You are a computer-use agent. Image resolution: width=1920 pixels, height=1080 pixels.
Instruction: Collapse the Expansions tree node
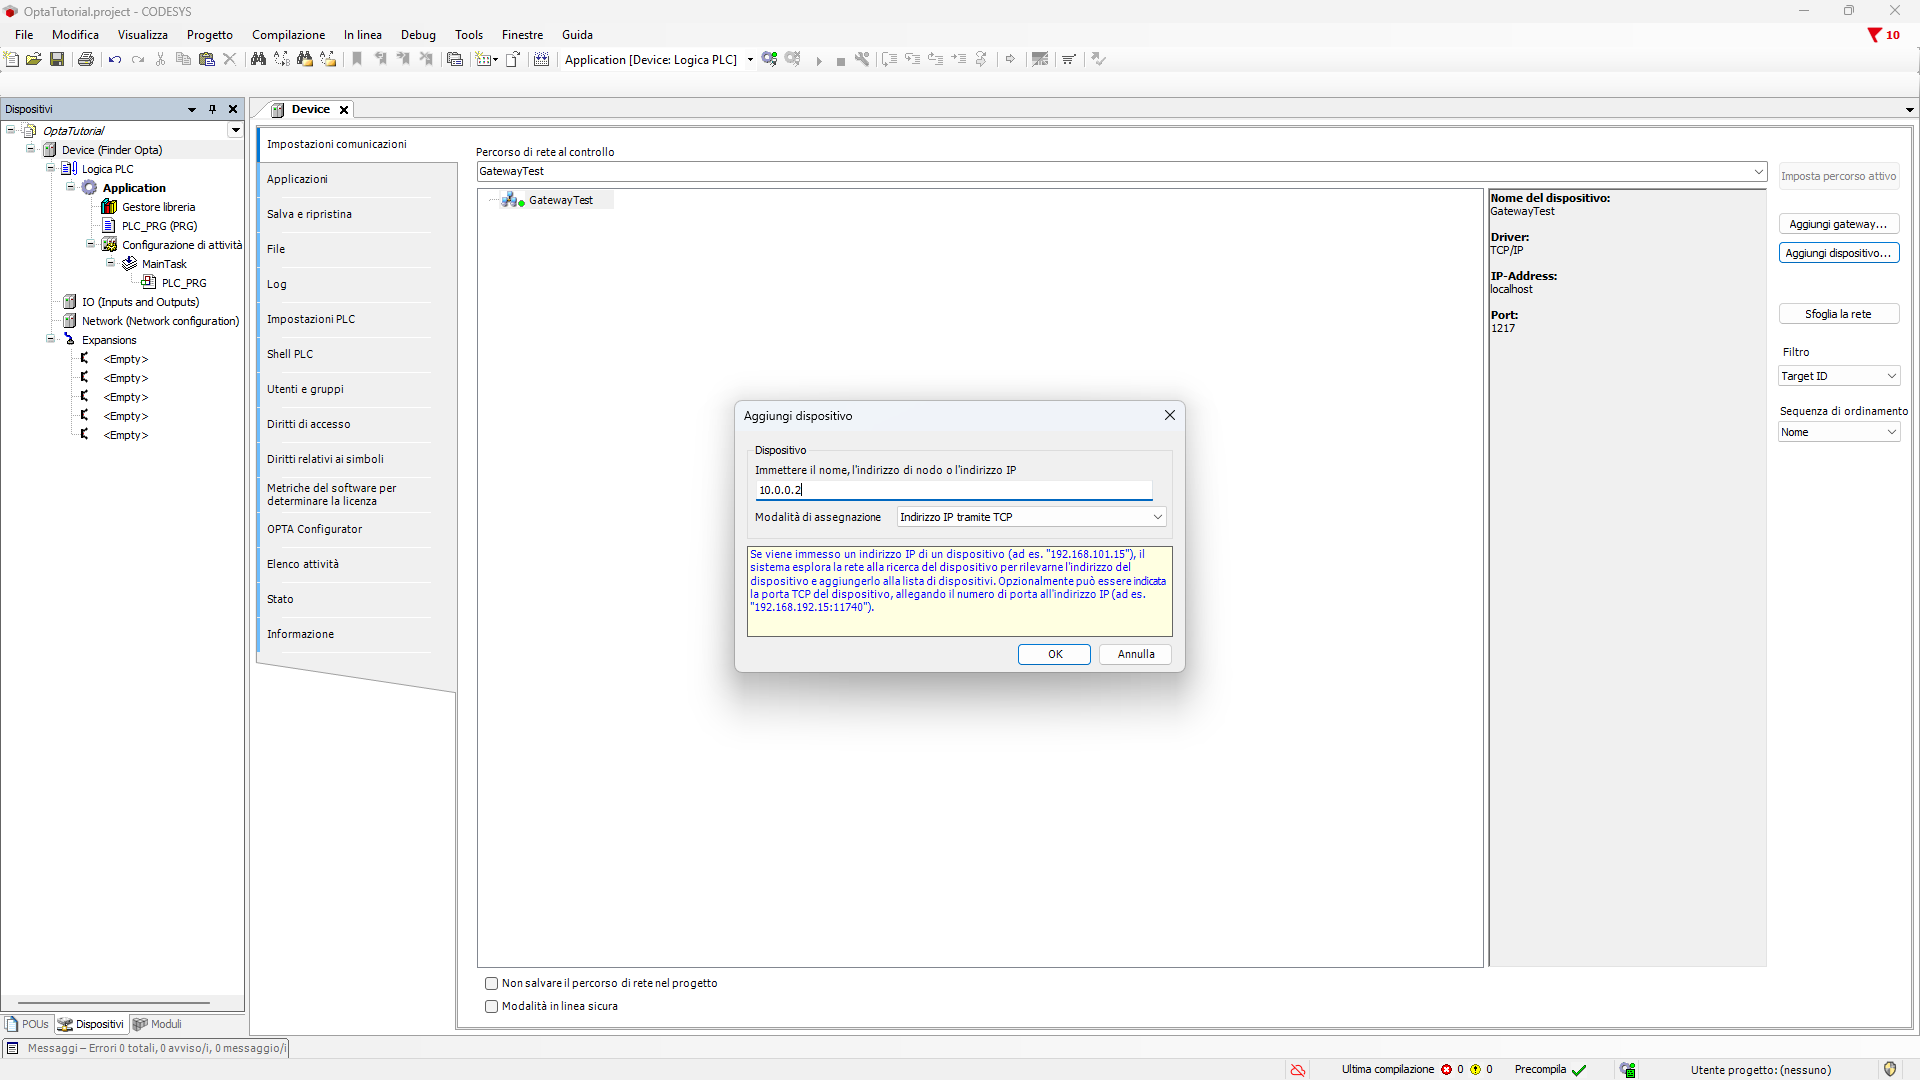(x=51, y=339)
